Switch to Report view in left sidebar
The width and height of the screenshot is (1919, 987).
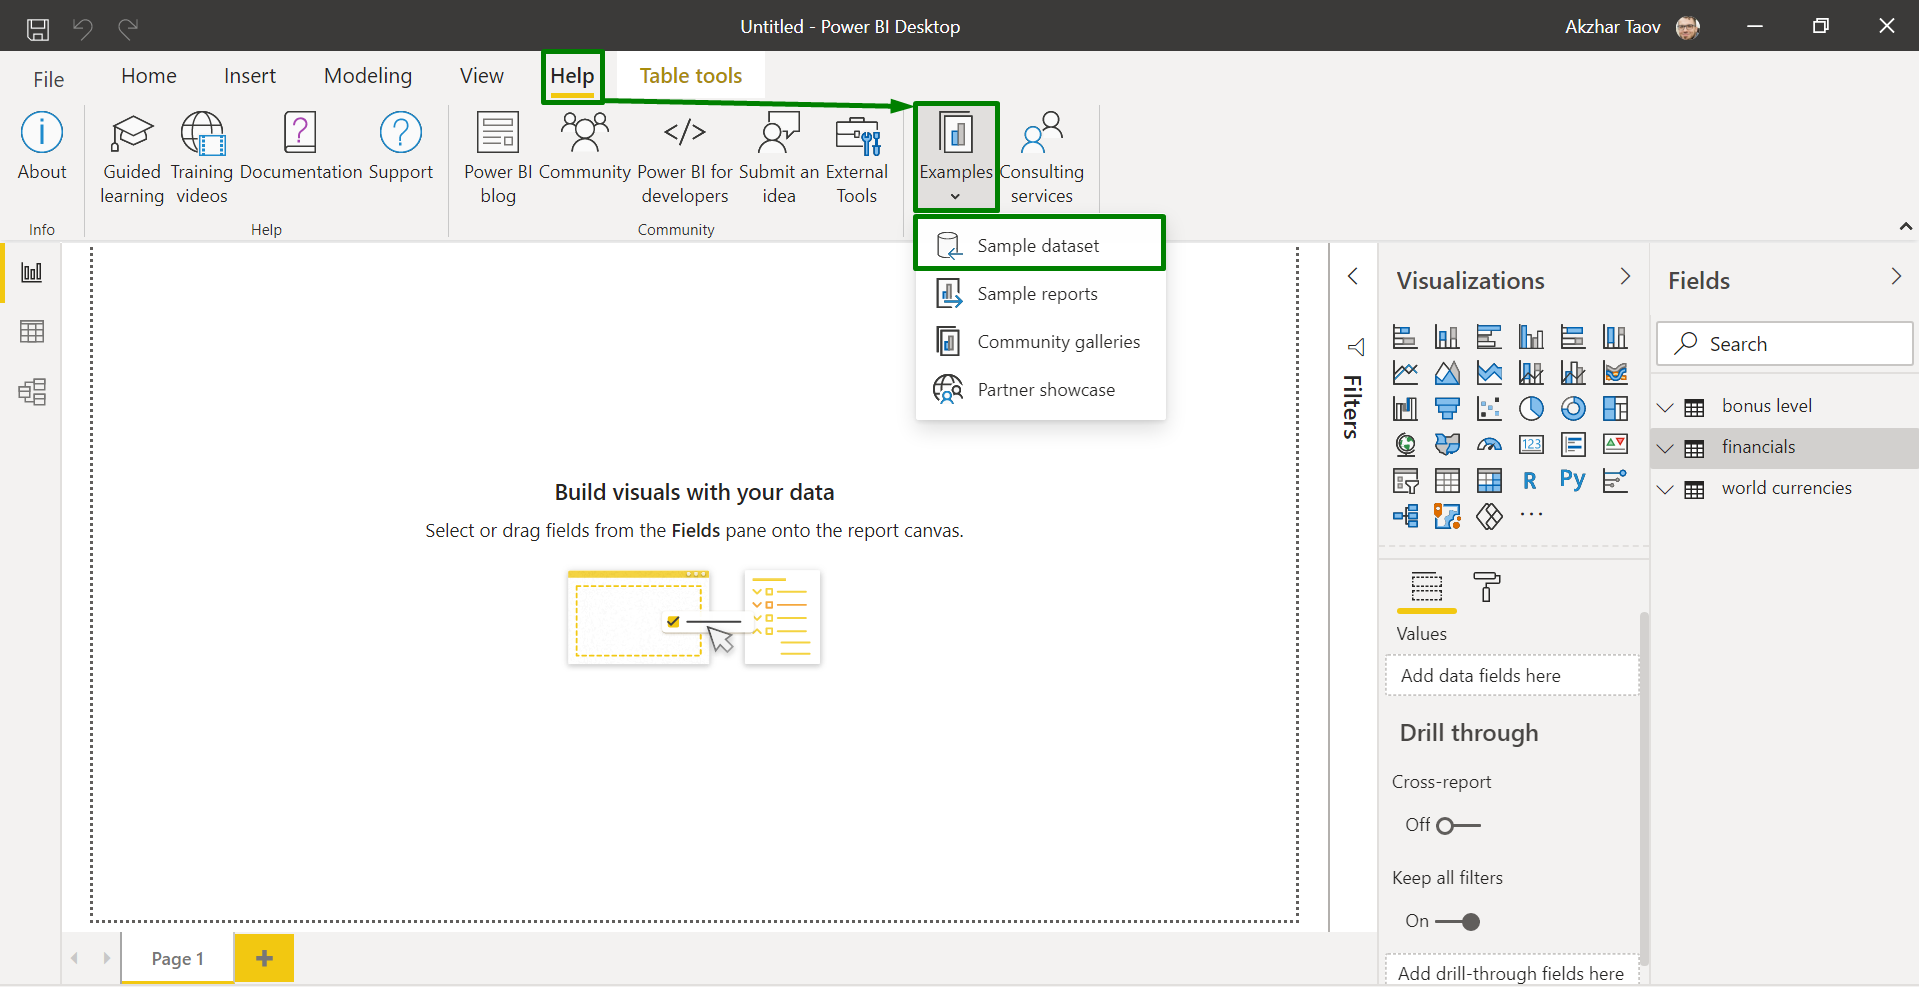click(x=32, y=272)
